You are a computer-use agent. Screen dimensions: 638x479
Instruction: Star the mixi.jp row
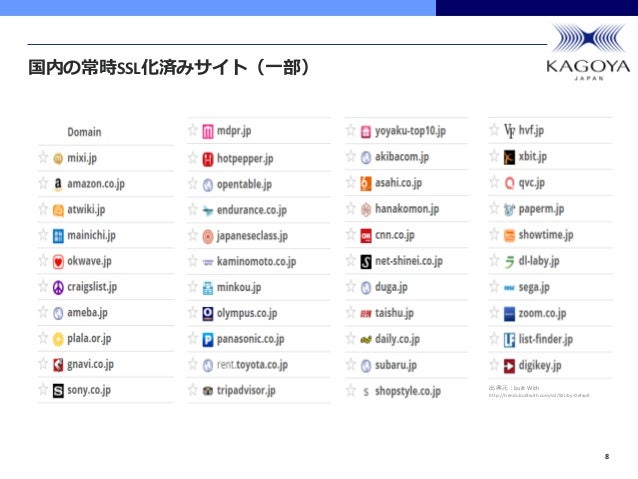tap(43, 157)
